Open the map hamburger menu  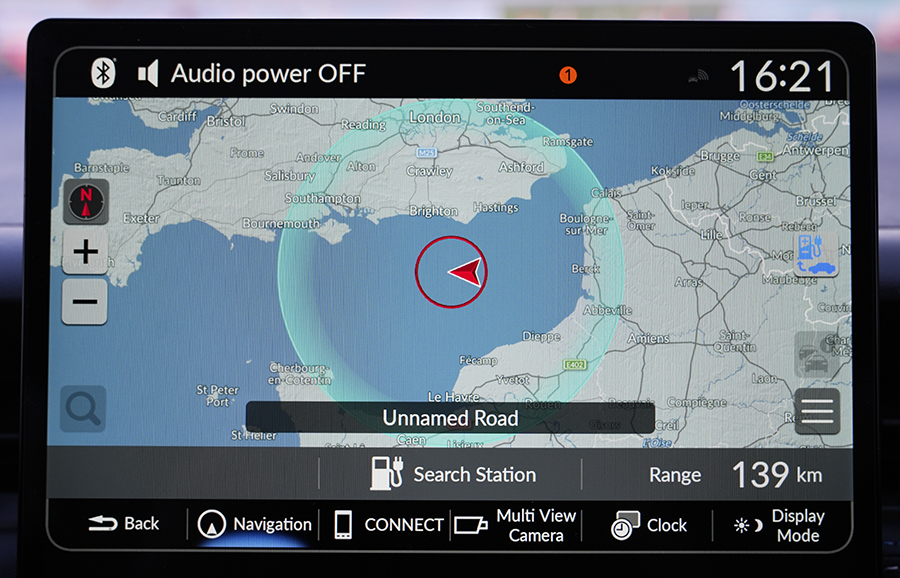click(x=817, y=411)
